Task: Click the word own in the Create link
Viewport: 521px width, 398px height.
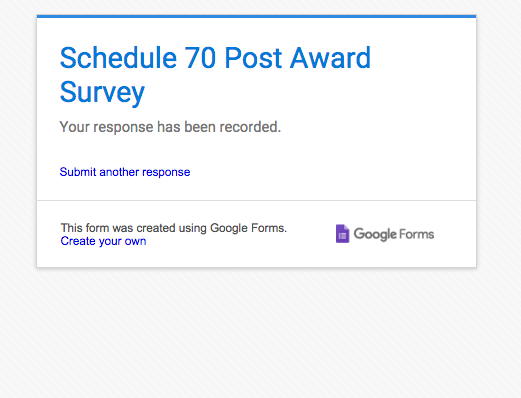Action: pos(135,241)
